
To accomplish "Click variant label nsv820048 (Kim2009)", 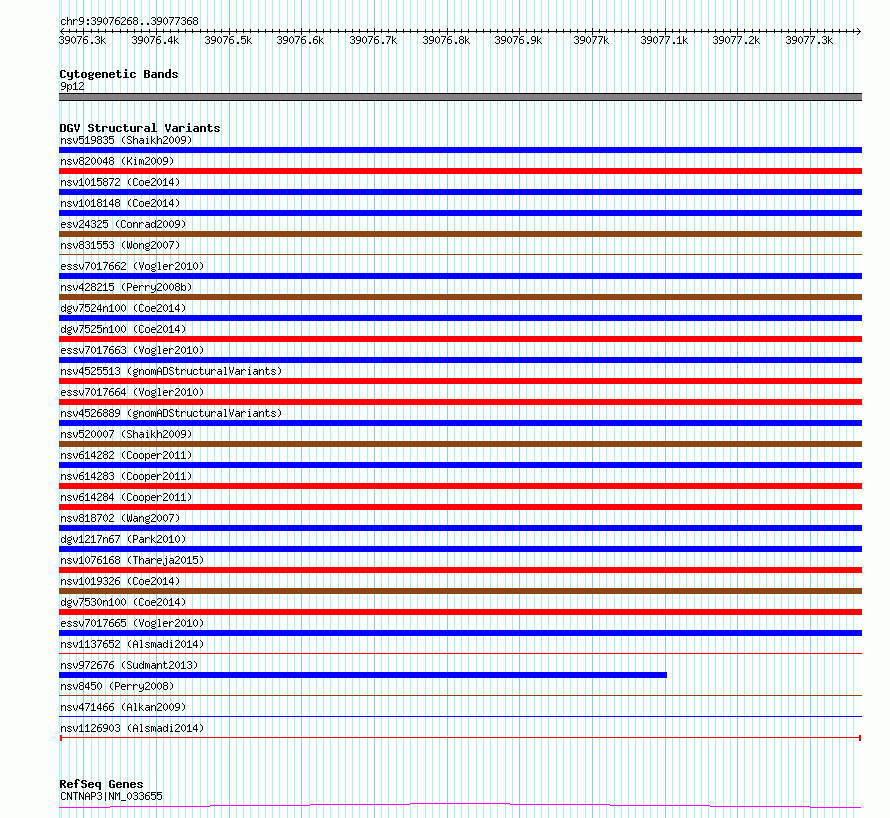I will point(117,161).
